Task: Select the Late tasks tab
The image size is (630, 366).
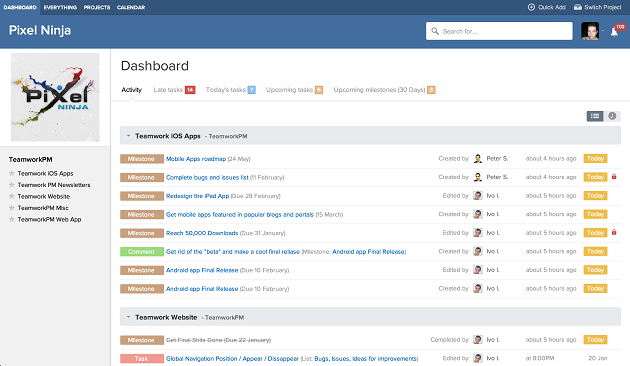Action: pyautogui.click(x=174, y=90)
